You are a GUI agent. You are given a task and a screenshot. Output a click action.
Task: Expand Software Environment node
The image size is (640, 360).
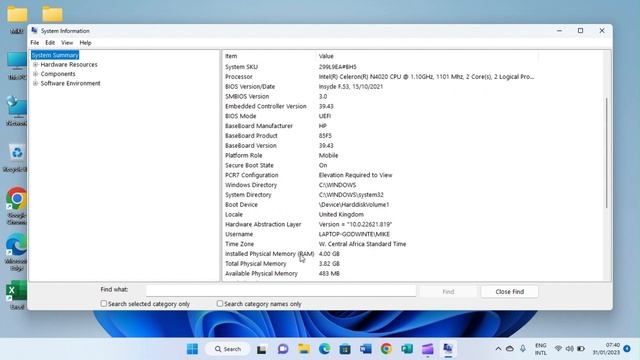[36, 83]
